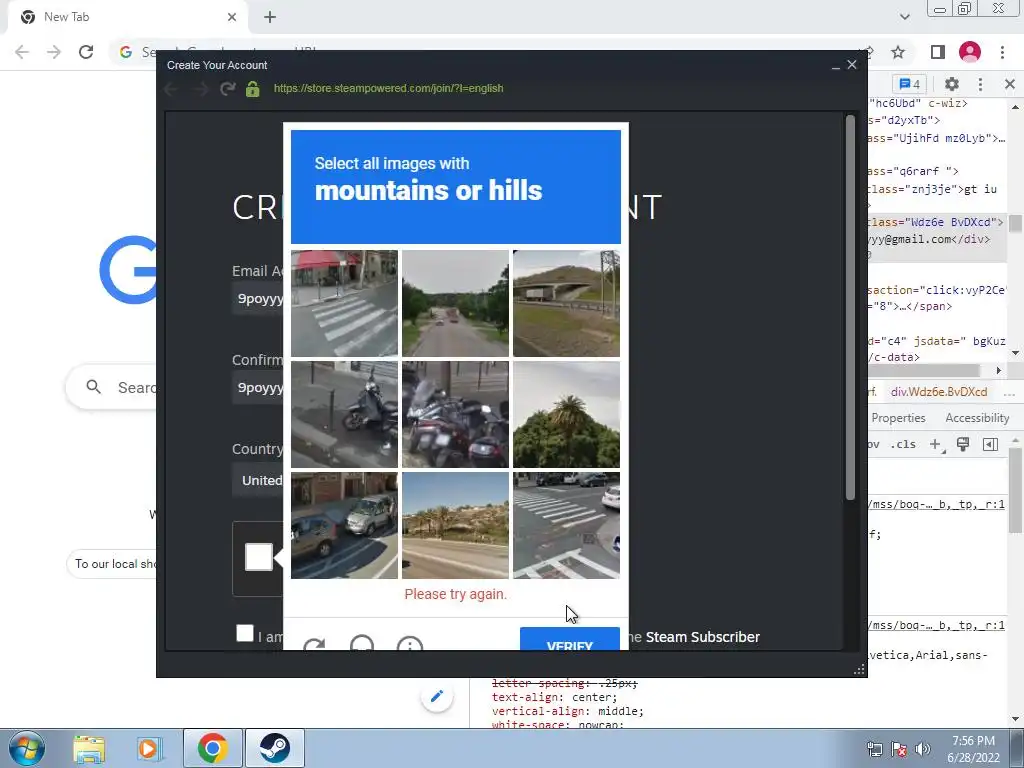Switch to audio captcha challenge
Viewport: 1024px width, 768px height.
pyautogui.click(x=362, y=643)
